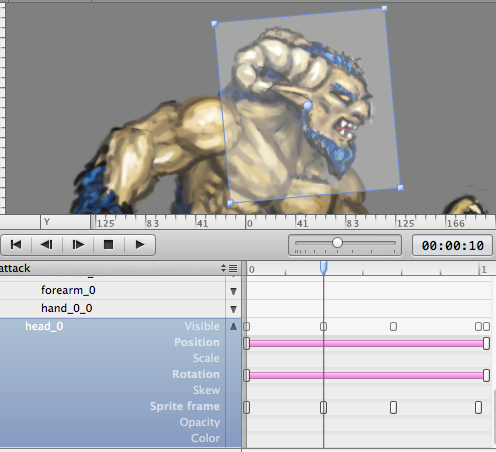Image resolution: width=496 pixels, height=452 pixels.
Task: Select the Scale property label
Action: pos(206,358)
